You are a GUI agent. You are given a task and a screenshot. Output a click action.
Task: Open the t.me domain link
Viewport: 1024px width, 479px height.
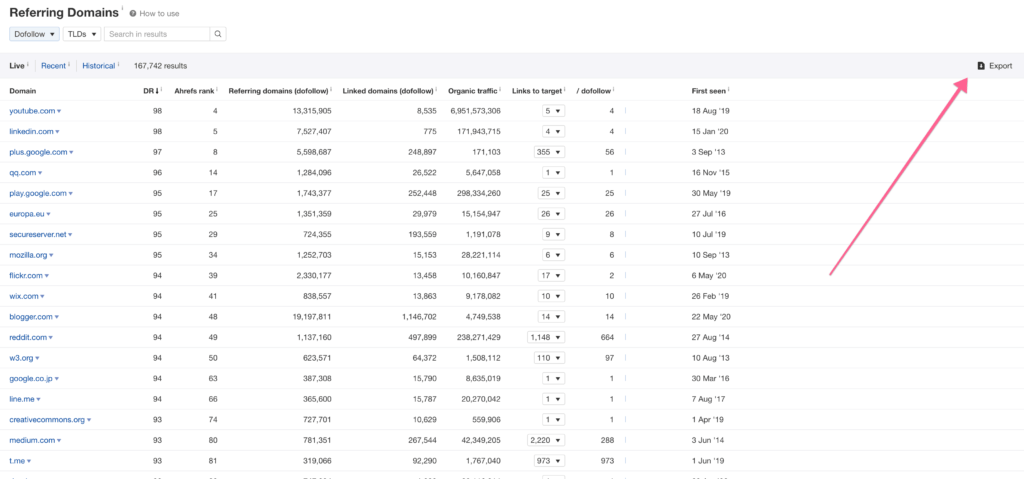click(x=17, y=461)
